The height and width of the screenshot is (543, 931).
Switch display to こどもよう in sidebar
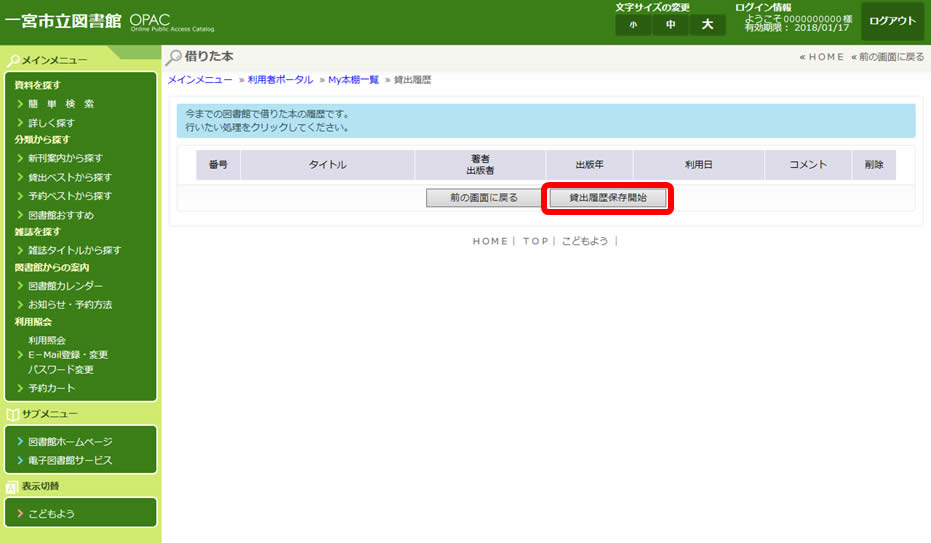[52, 514]
